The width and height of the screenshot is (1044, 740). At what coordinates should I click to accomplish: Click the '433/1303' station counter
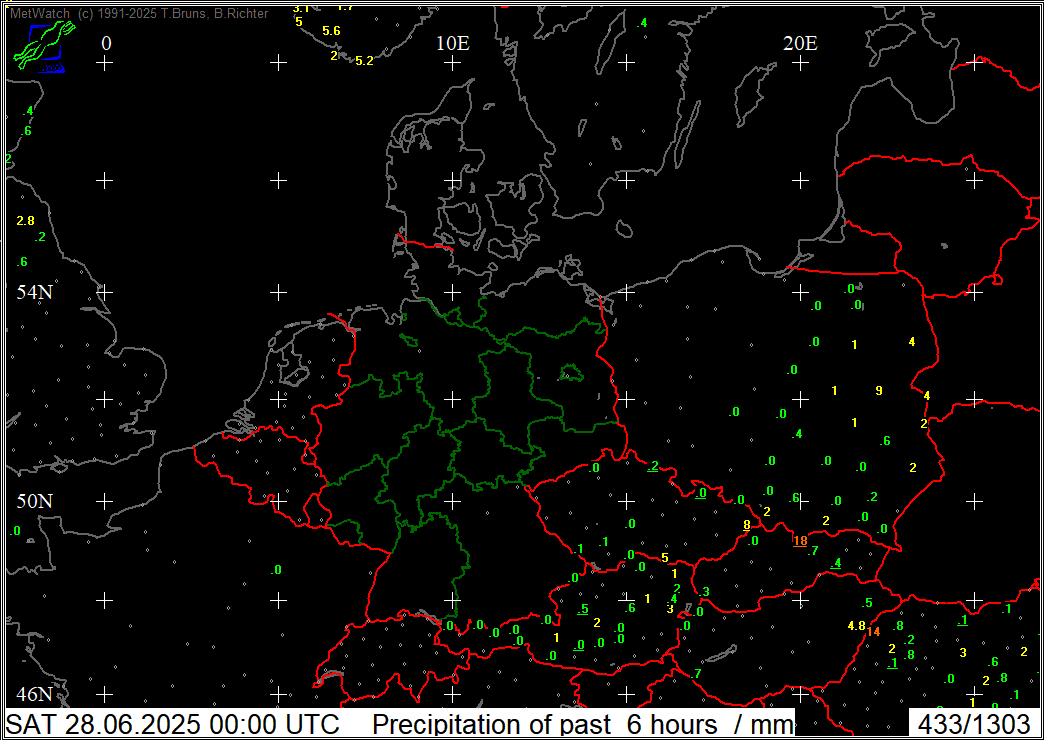[x=973, y=723]
